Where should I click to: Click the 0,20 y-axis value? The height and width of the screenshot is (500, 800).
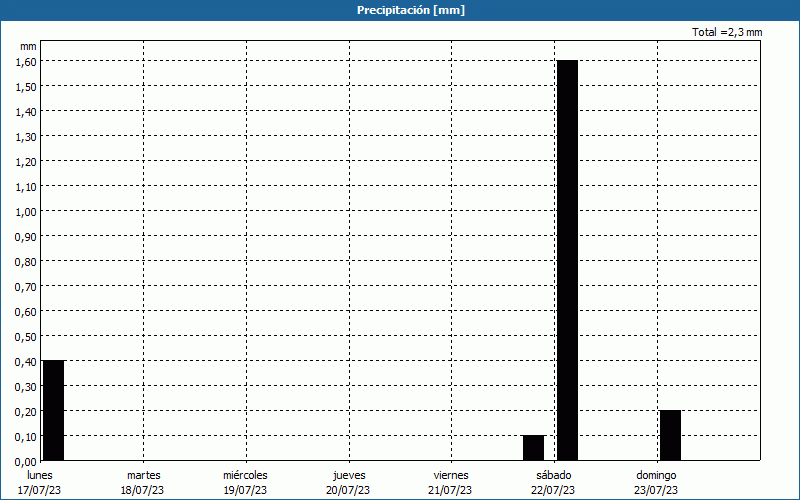(x=26, y=412)
